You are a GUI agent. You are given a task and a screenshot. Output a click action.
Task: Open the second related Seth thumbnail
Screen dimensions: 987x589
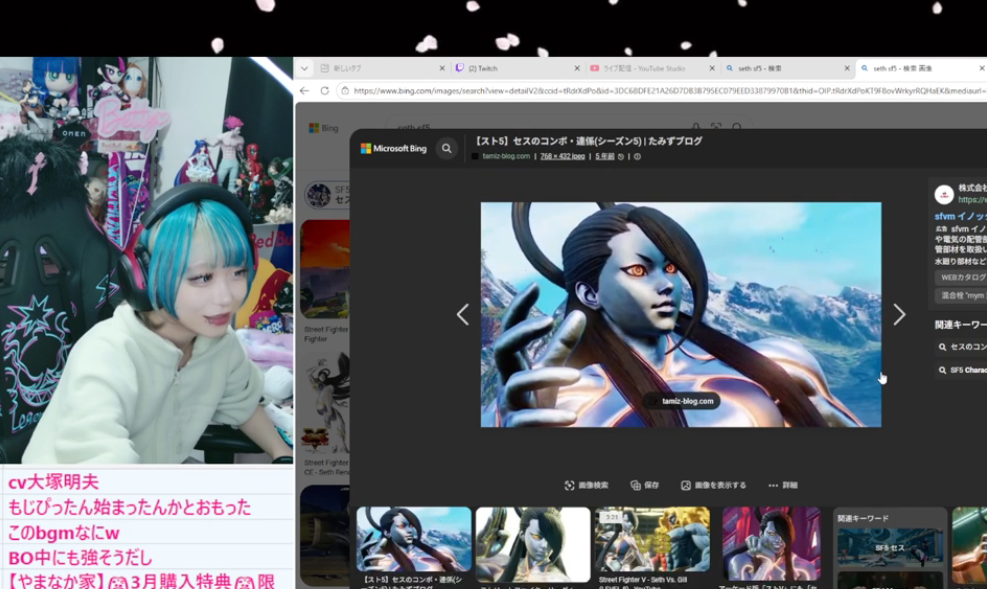(x=533, y=547)
